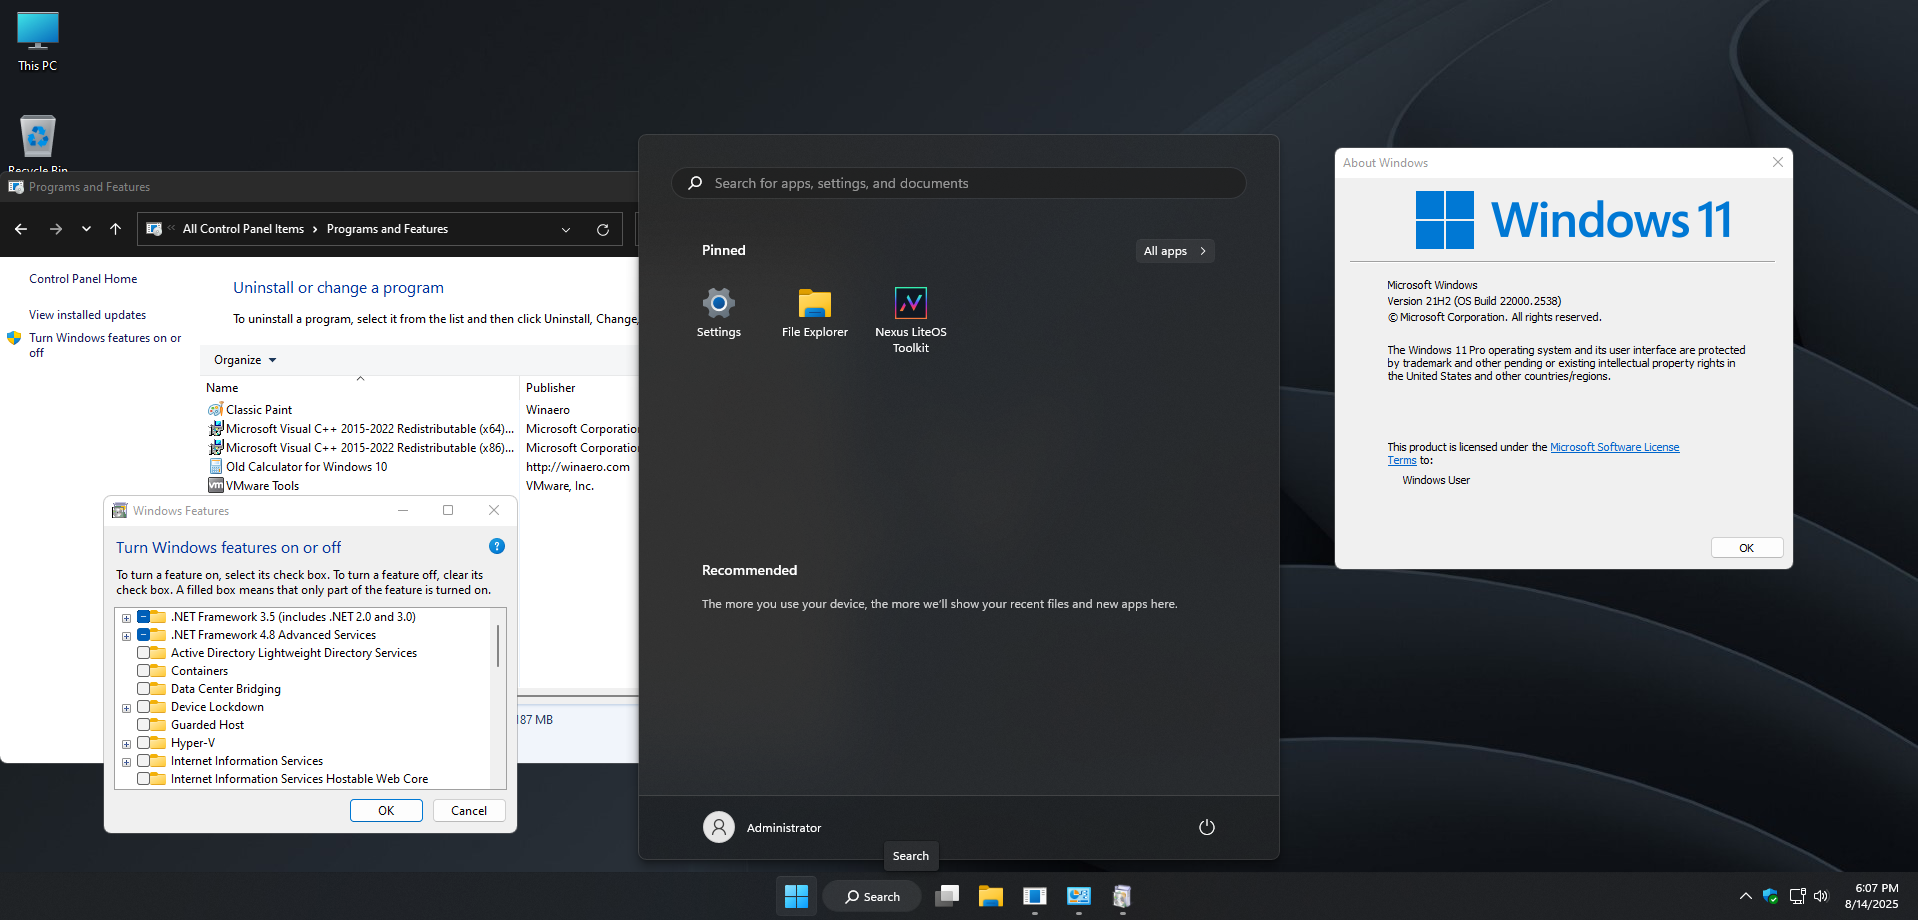
Task: Click OK in Windows Features dialog
Action: pos(386,811)
